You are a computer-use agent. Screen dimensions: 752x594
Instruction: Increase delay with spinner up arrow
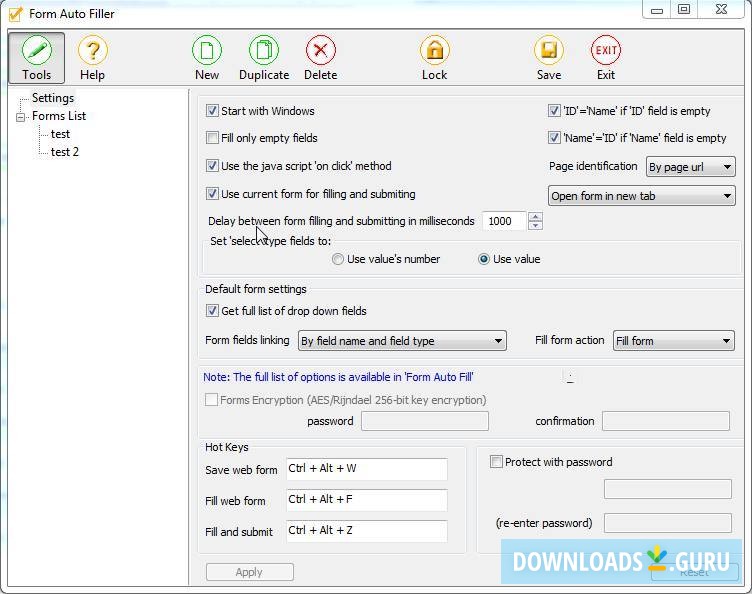click(x=535, y=216)
